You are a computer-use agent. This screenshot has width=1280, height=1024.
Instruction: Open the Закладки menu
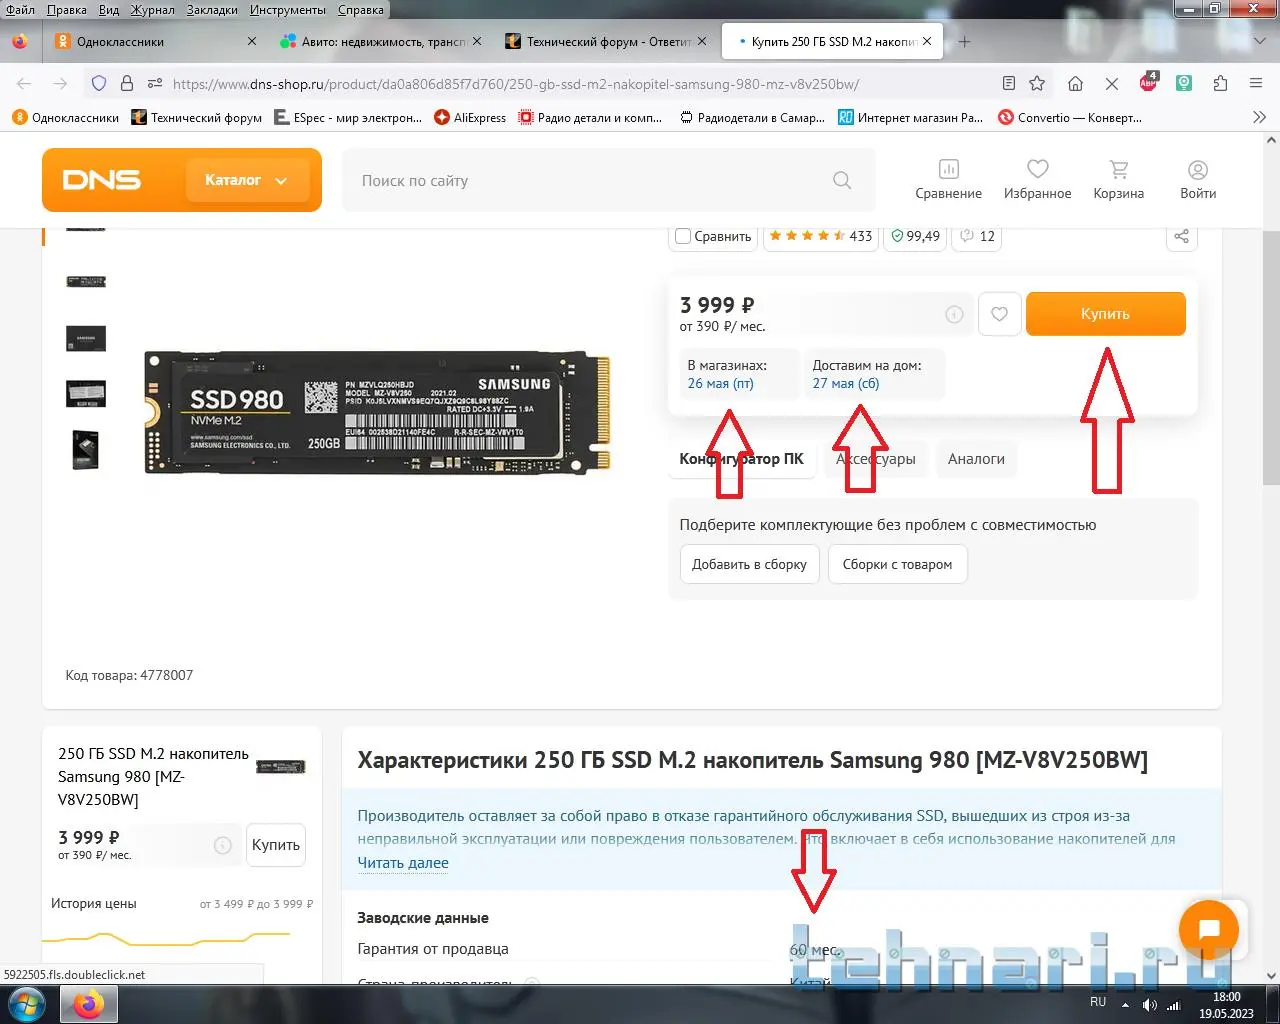pos(212,10)
